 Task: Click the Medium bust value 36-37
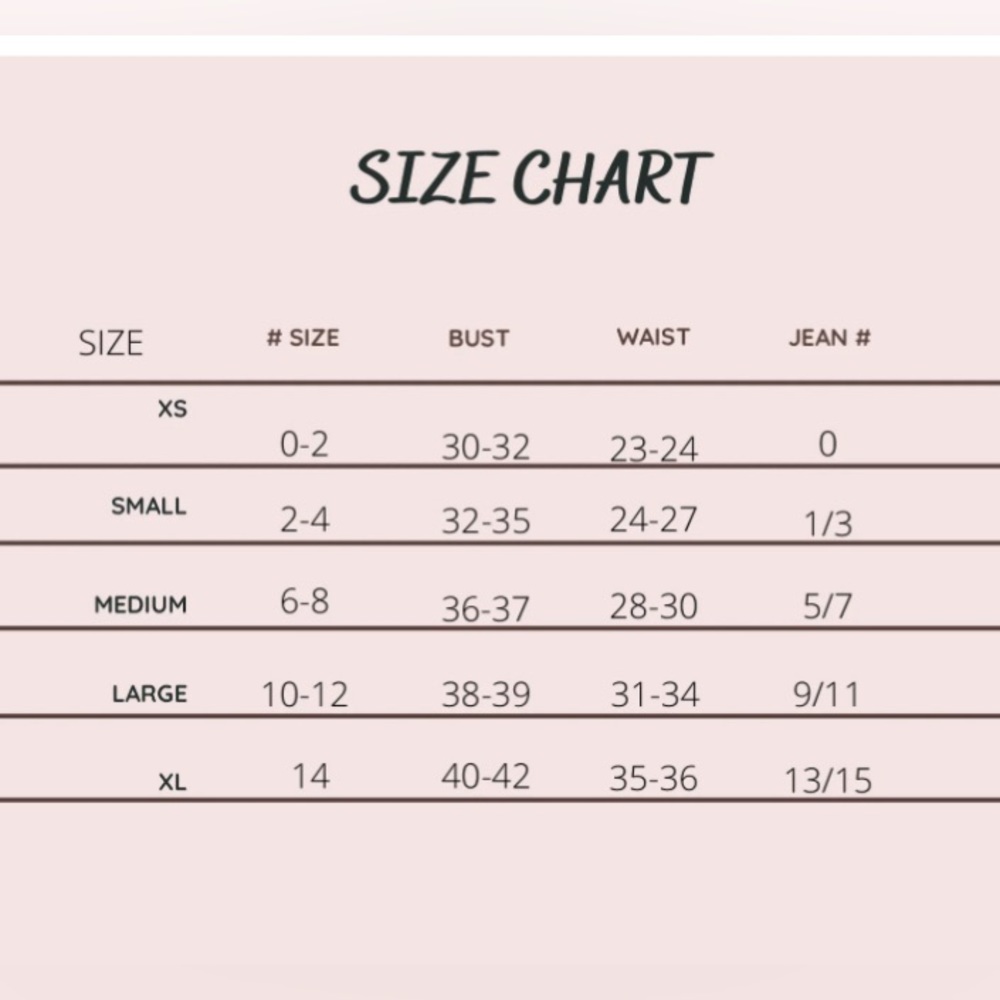(486, 608)
